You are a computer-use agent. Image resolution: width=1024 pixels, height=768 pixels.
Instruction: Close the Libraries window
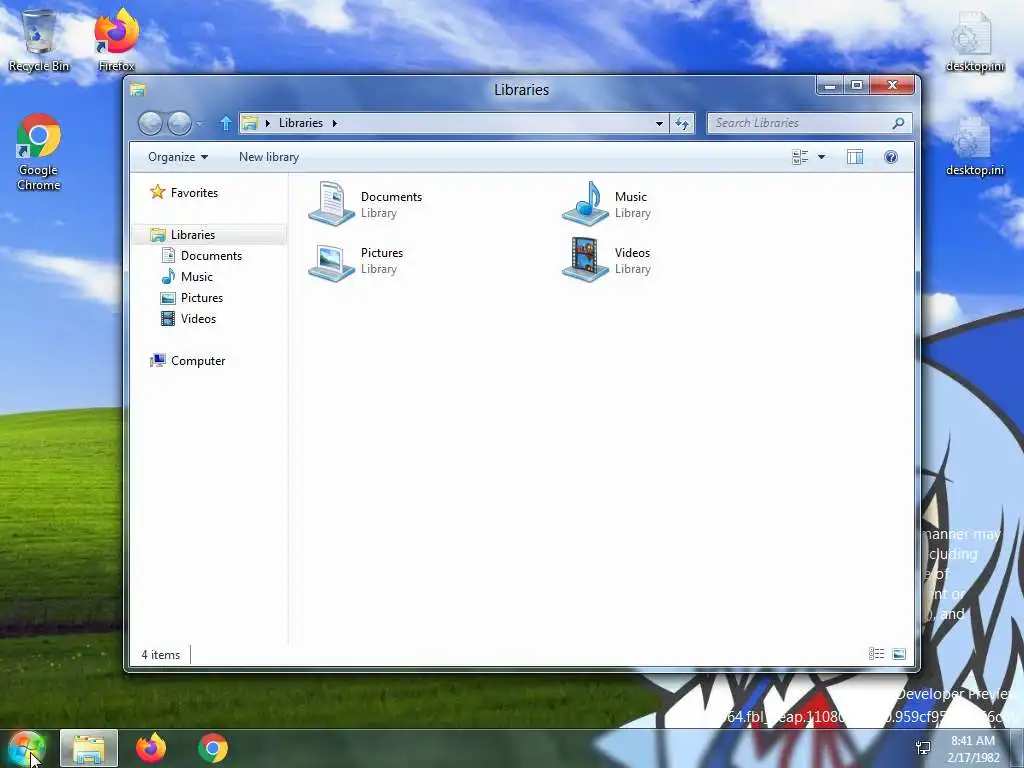pos(892,86)
